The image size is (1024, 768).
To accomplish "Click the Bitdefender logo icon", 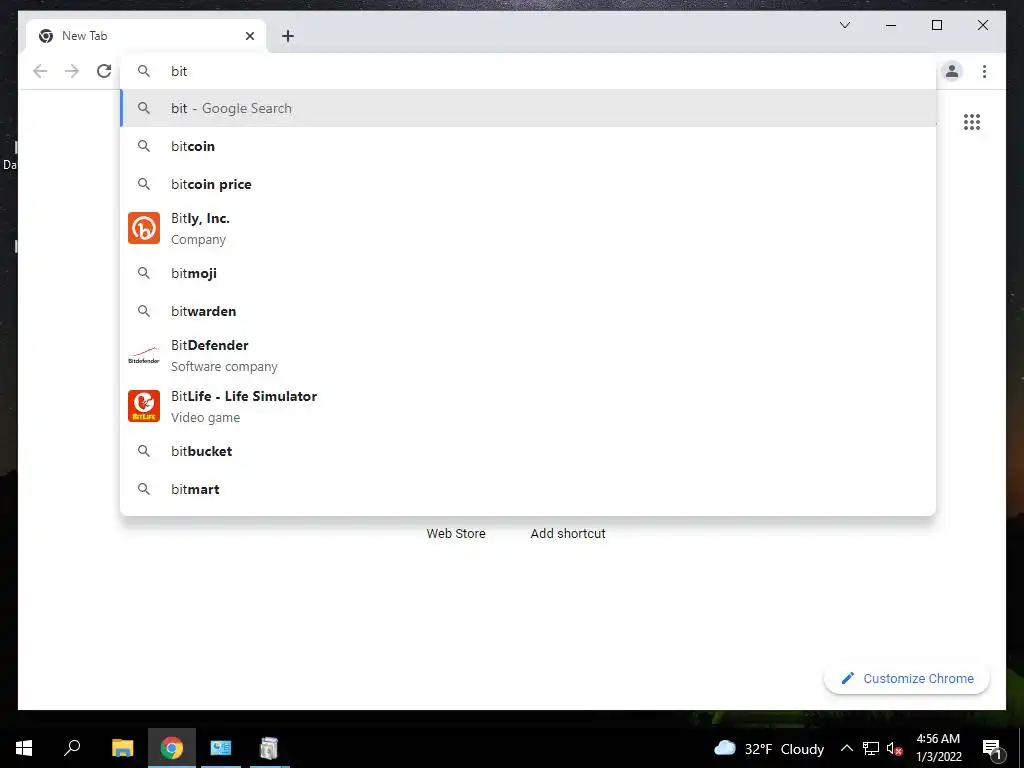I will [x=144, y=355].
